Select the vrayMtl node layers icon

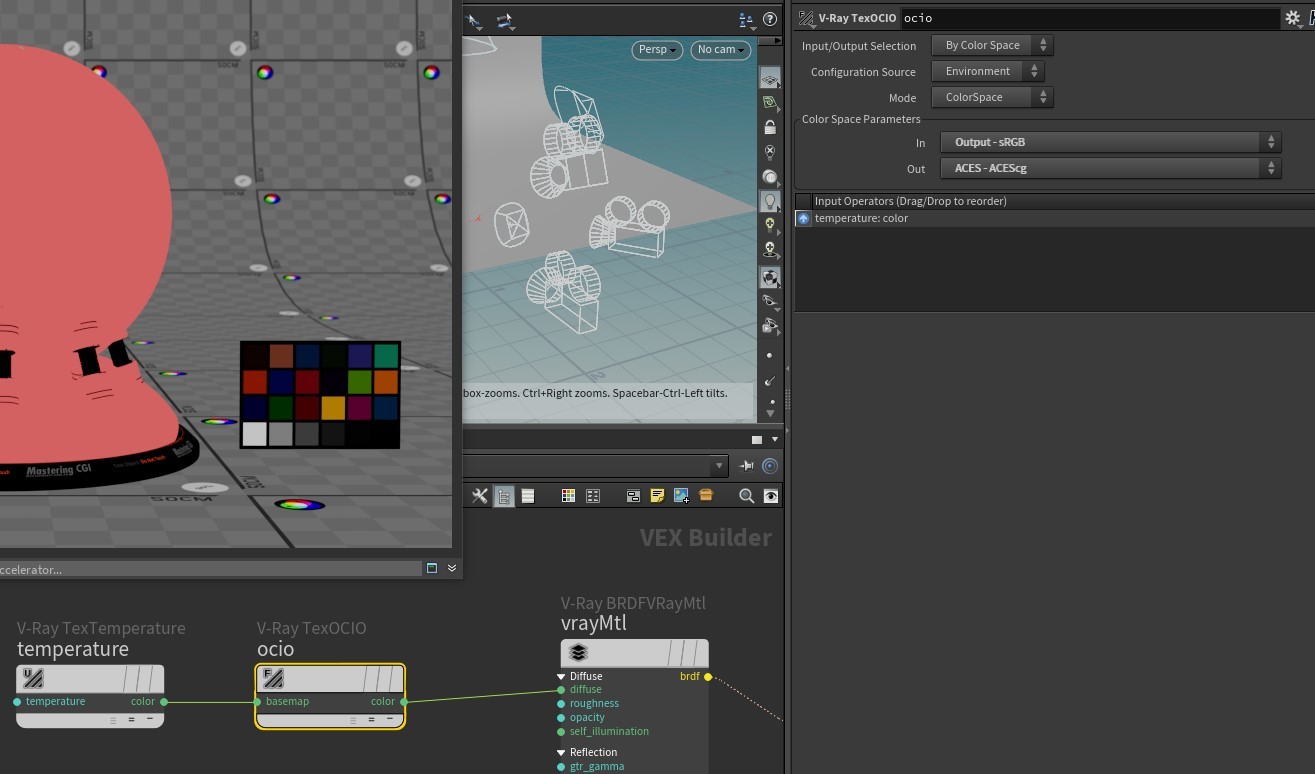[x=578, y=653]
